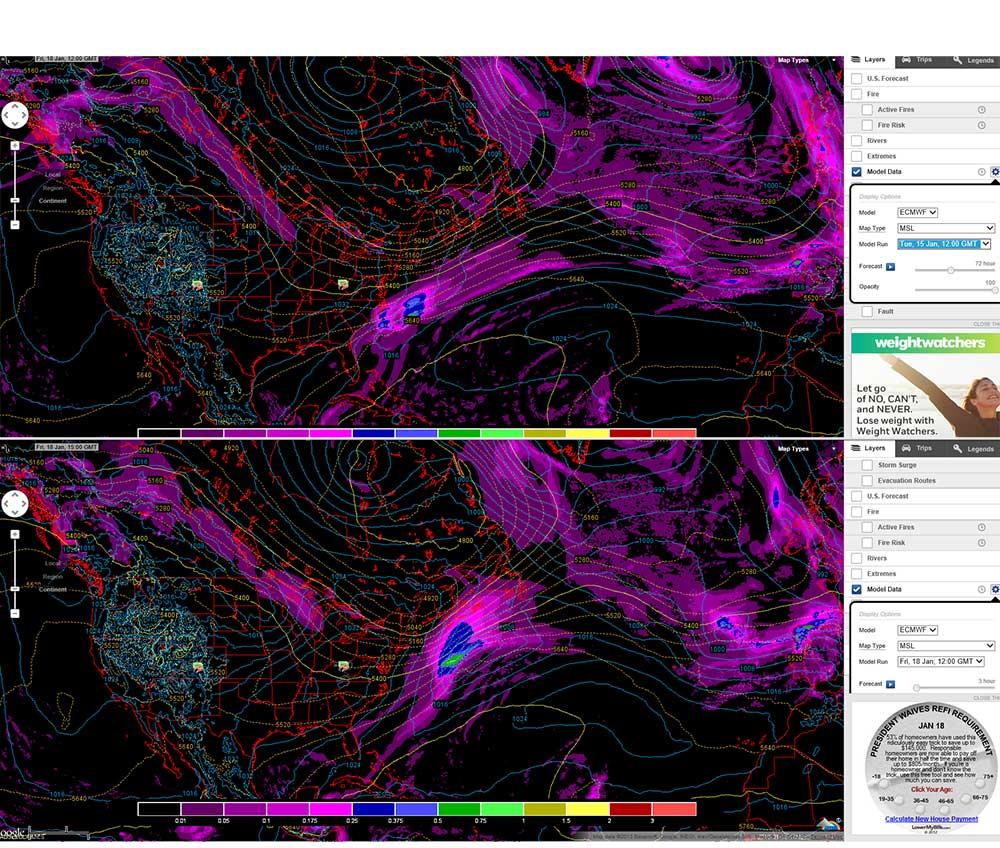This screenshot has height=848, width=1000.
Task: Enable U.S. Forecast layer in top panel
Action: pyautogui.click(x=857, y=78)
